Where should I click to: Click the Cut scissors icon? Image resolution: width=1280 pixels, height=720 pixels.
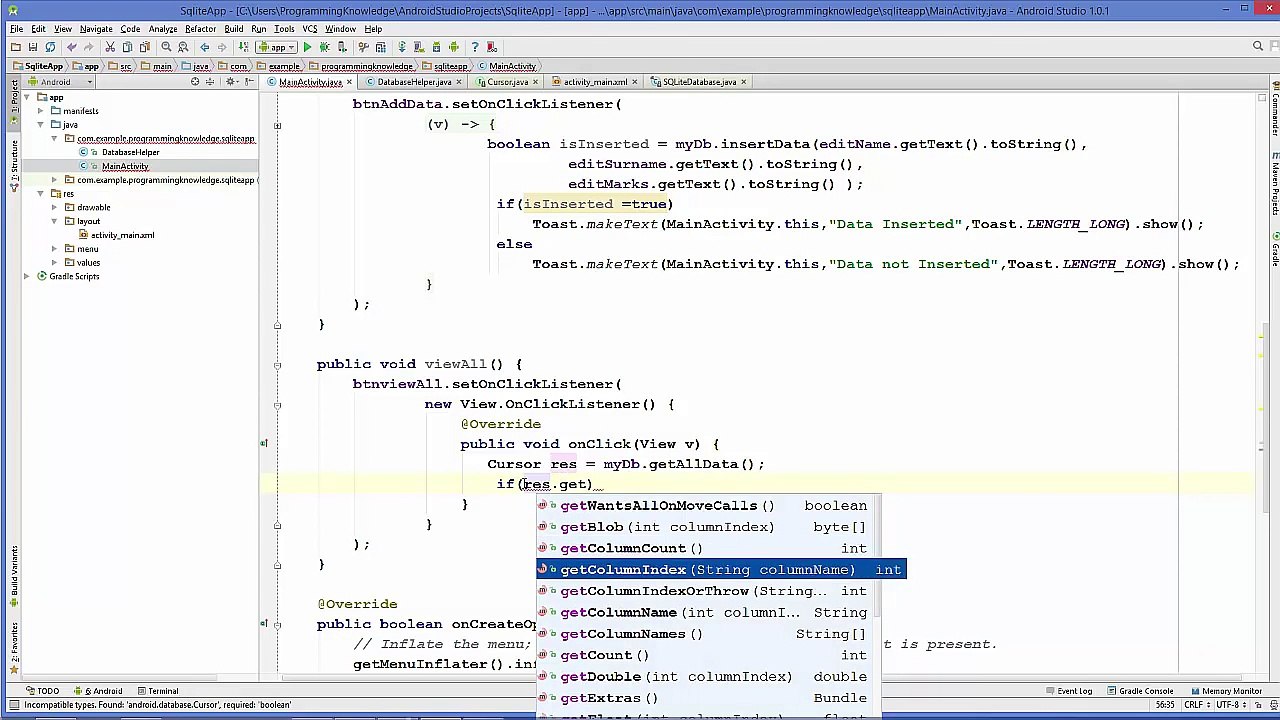[x=110, y=47]
